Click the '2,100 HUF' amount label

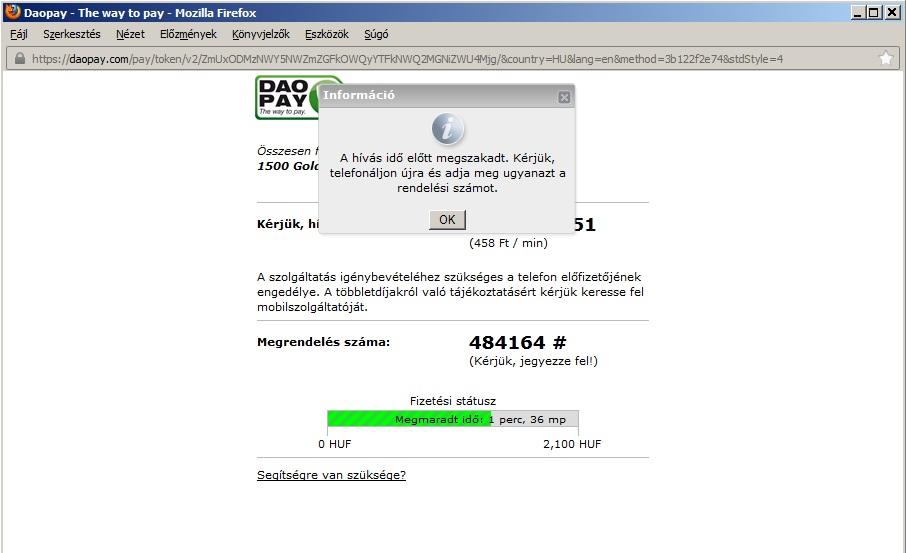coord(572,444)
